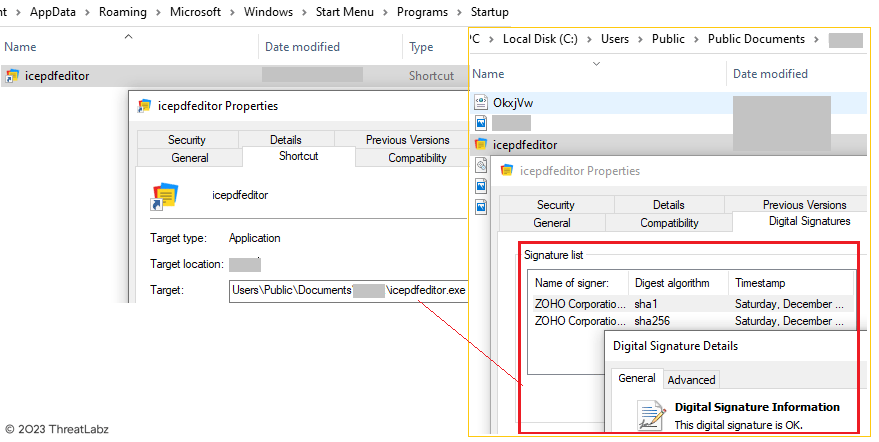This screenshot has width=879, height=442.
Task: Click the icon in the right Properties title bar
Action: point(508,171)
